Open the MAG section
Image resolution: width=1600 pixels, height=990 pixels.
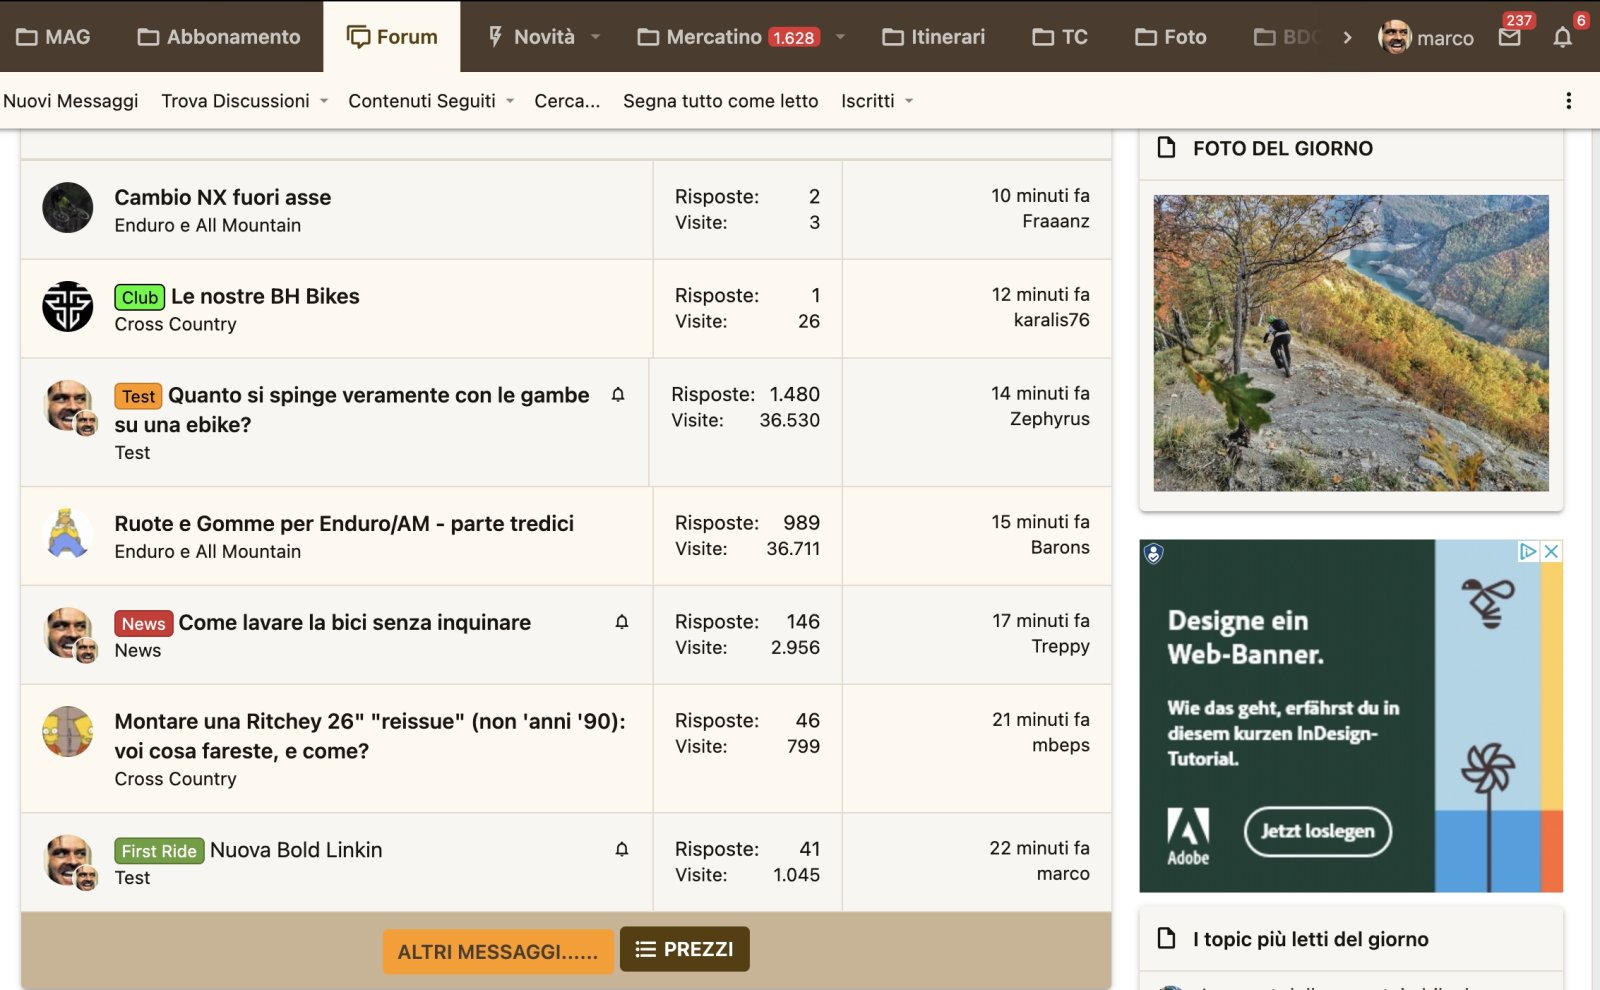(54, 37)
